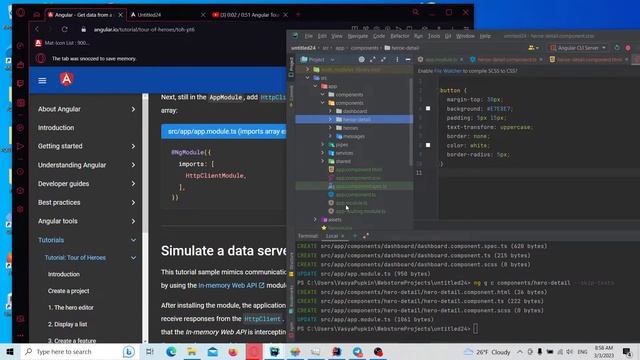The width and height of the screenshot is (640, 360).
Task: Open the Window menu in WebStorm
Action: (x=465, y=36)
